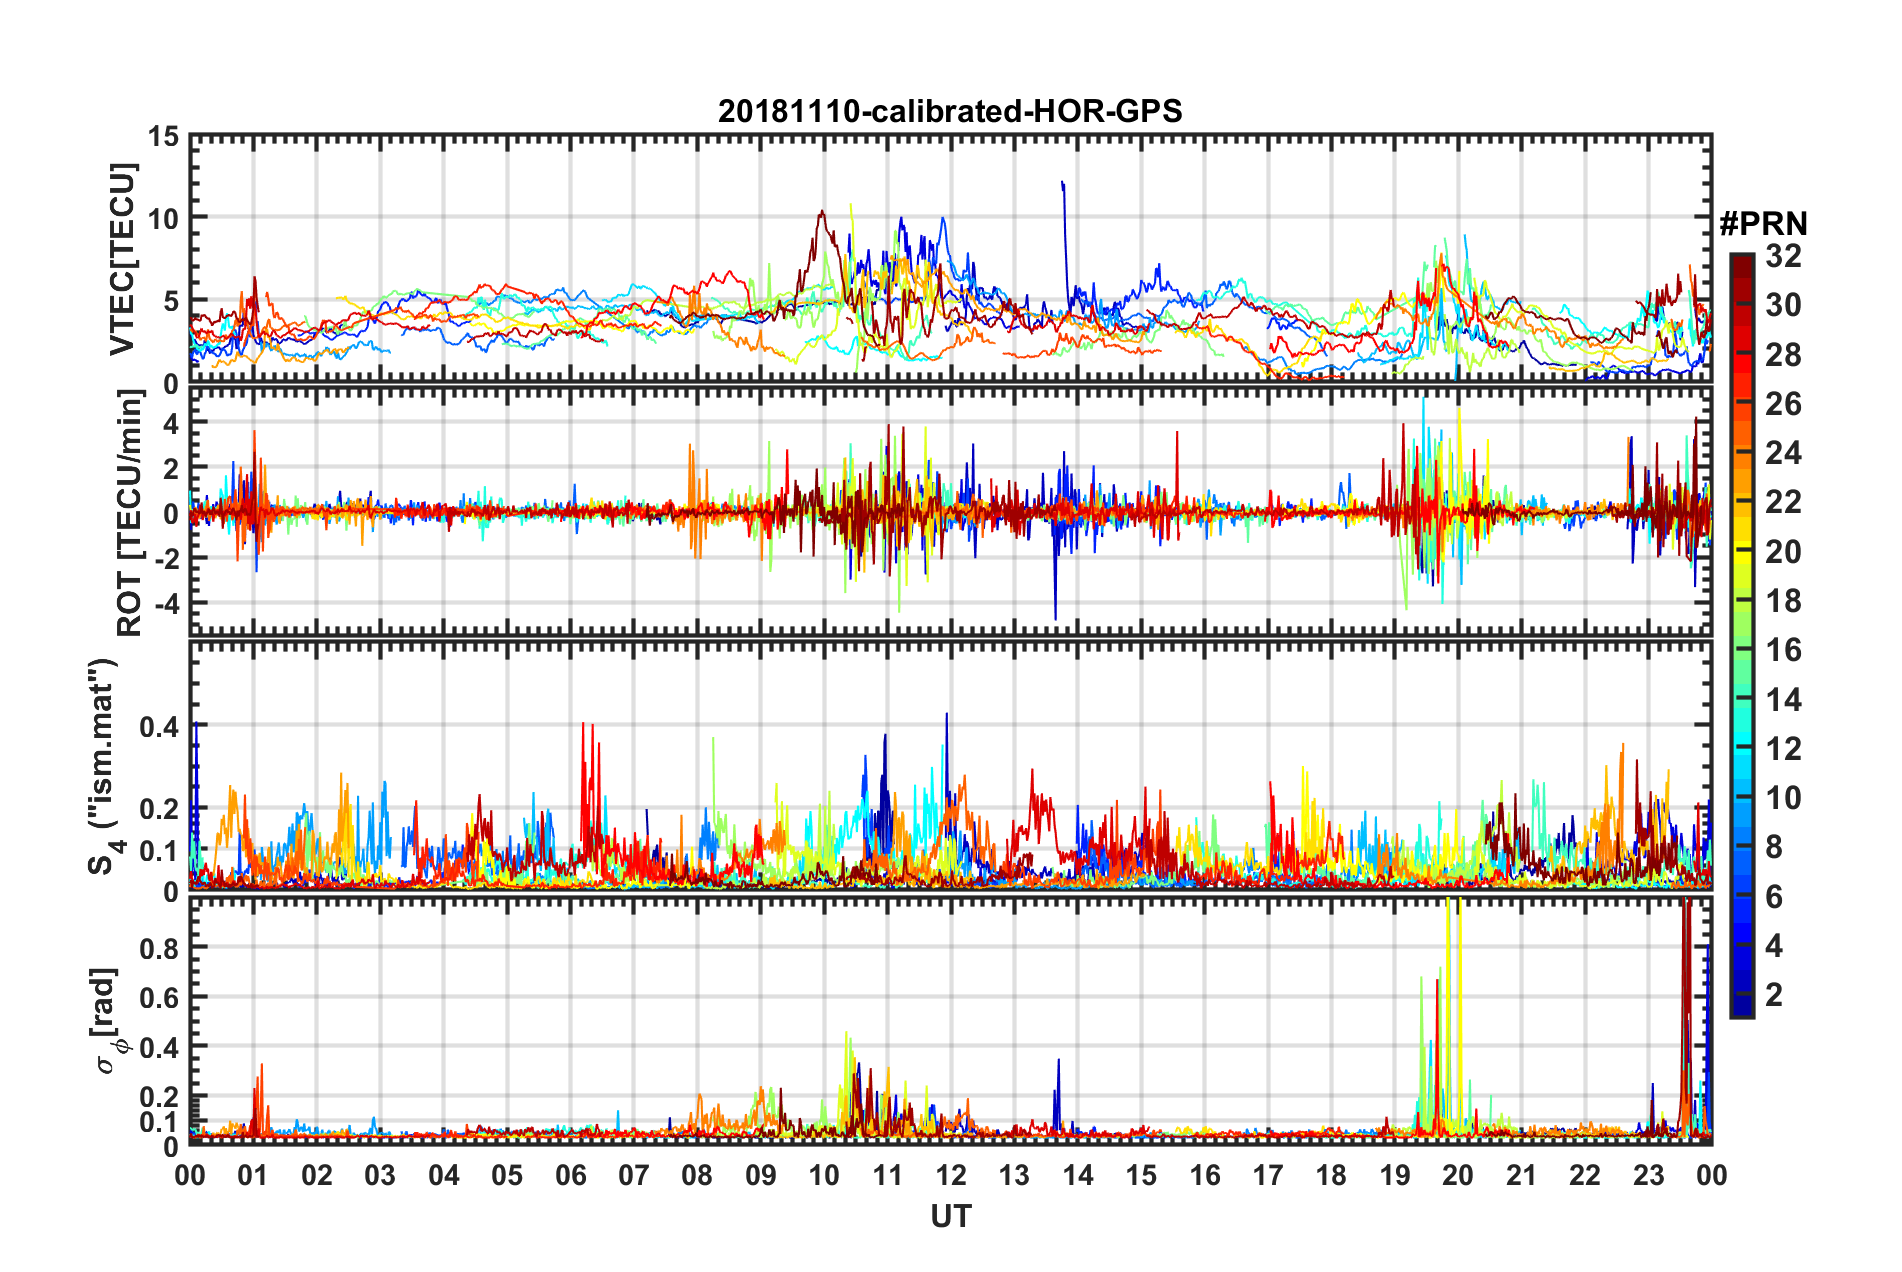The width and height of the screenshot is (1902, 1272).
Task: Click UT axis tick label 19
Action: [1395, 1175]
